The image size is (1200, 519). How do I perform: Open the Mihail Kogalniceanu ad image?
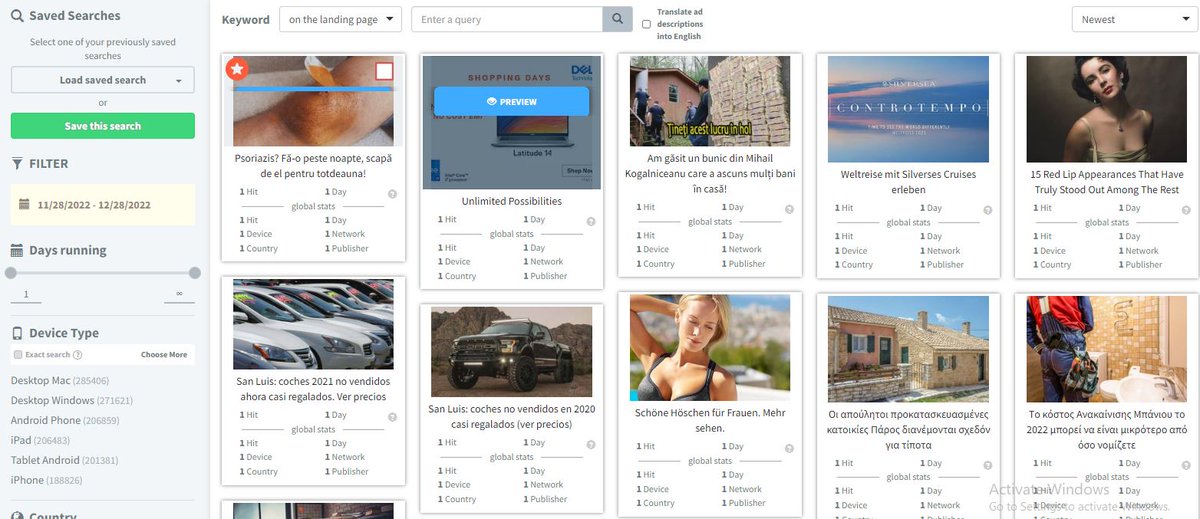pos(710,101)
